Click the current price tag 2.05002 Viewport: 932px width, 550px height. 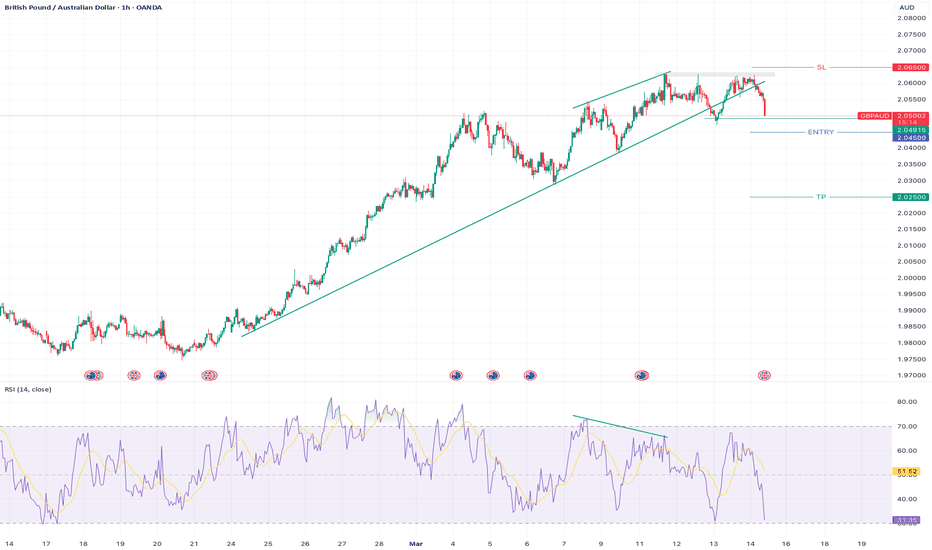point(911,116)
